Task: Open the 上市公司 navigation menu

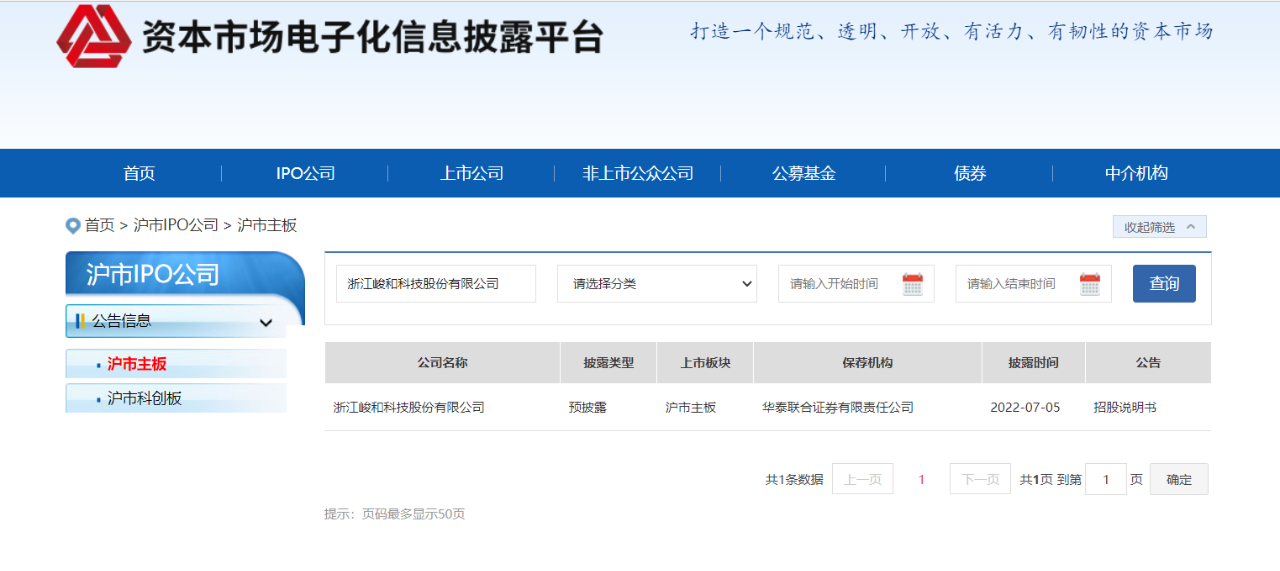Action: click(x=472, y=173)
